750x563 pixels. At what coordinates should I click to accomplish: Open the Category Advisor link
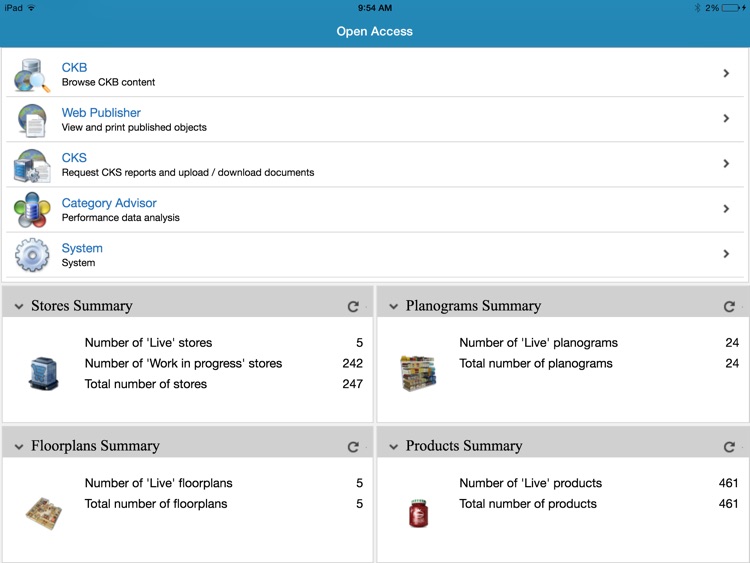tap(109, 203)
